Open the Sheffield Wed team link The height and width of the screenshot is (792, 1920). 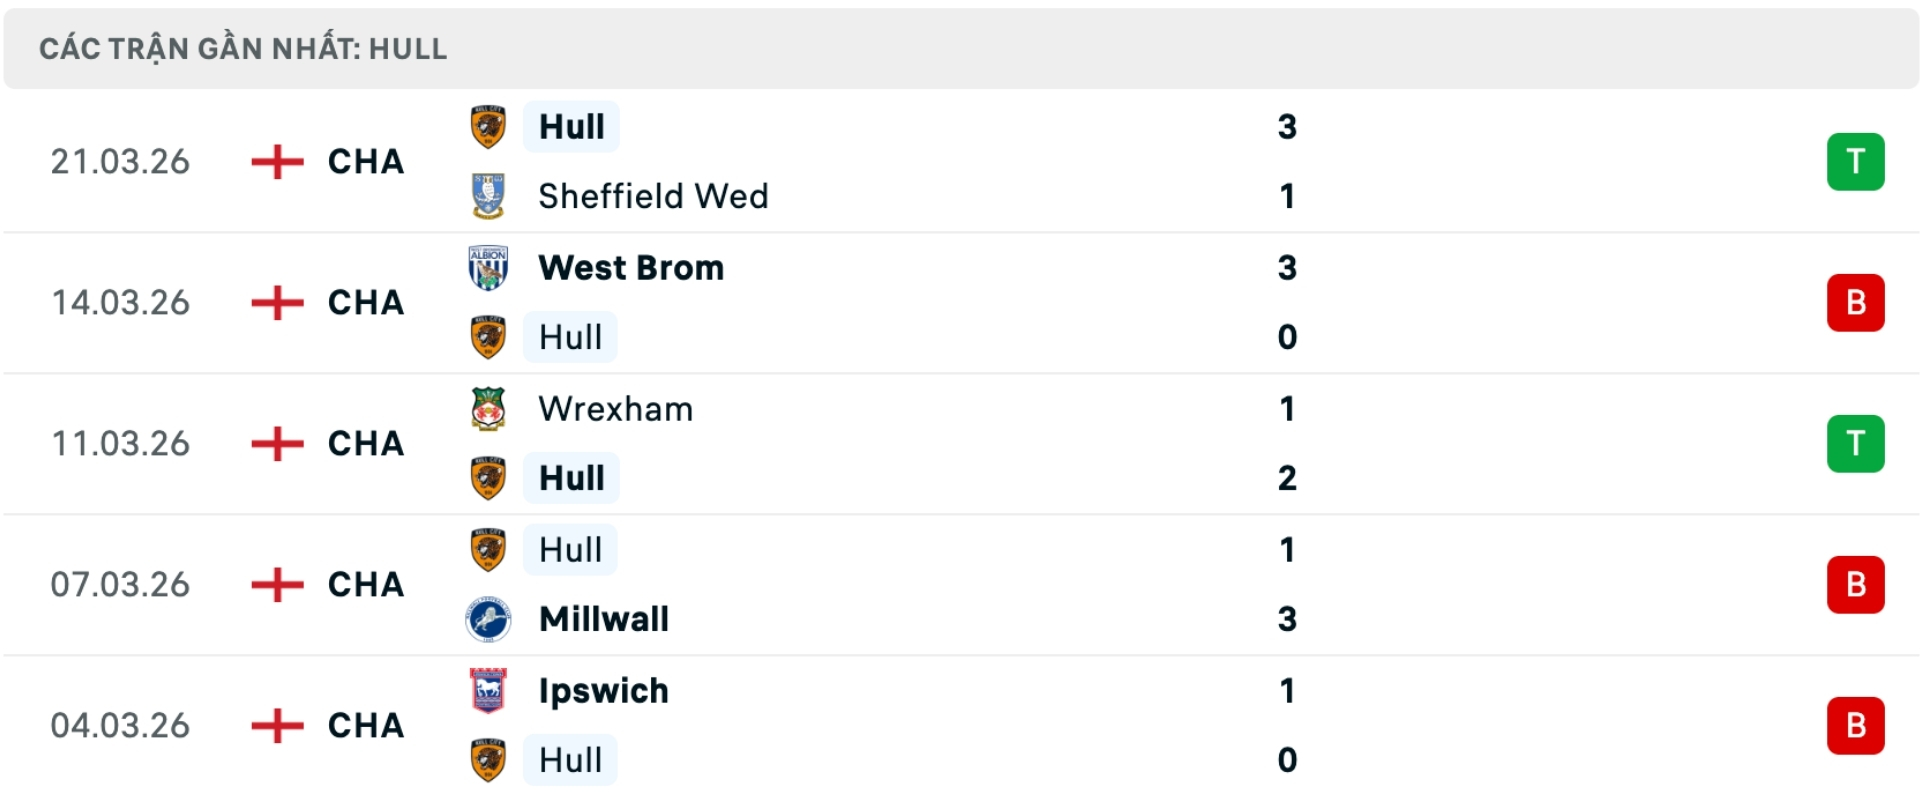coord(653,196)
